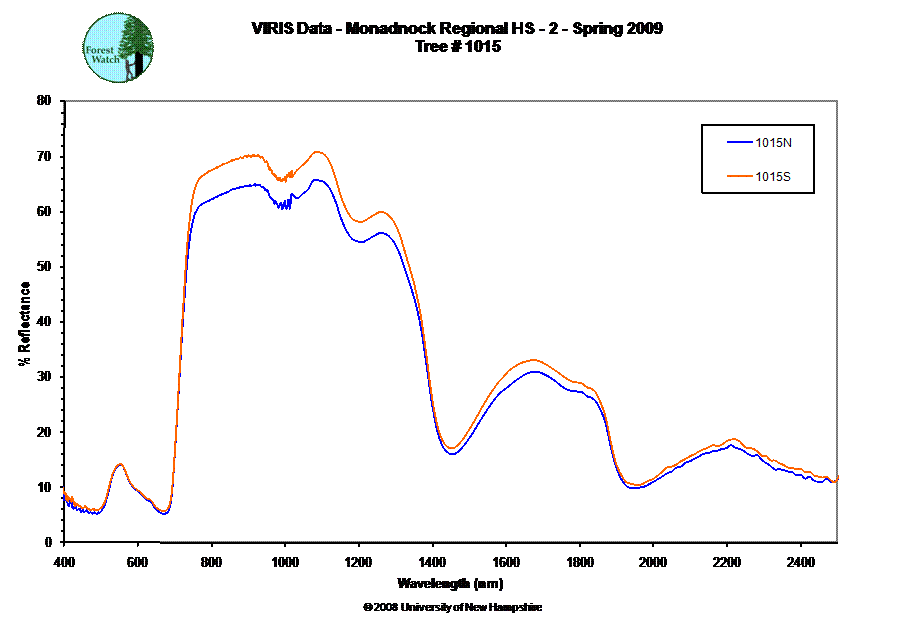Click the blue curve's noisy dip on the plateau

tap(285, 204)
